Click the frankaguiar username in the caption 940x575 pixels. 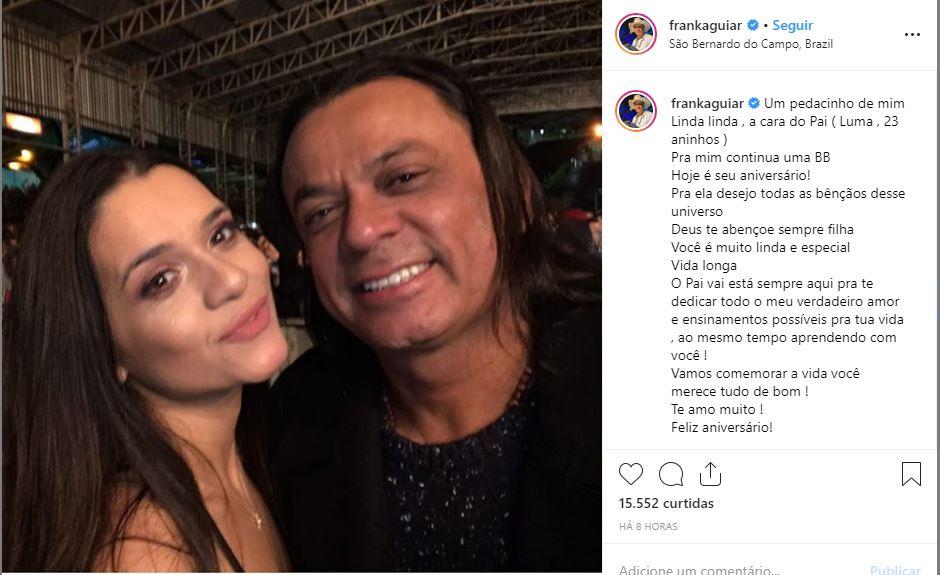(x=707, y=103)
